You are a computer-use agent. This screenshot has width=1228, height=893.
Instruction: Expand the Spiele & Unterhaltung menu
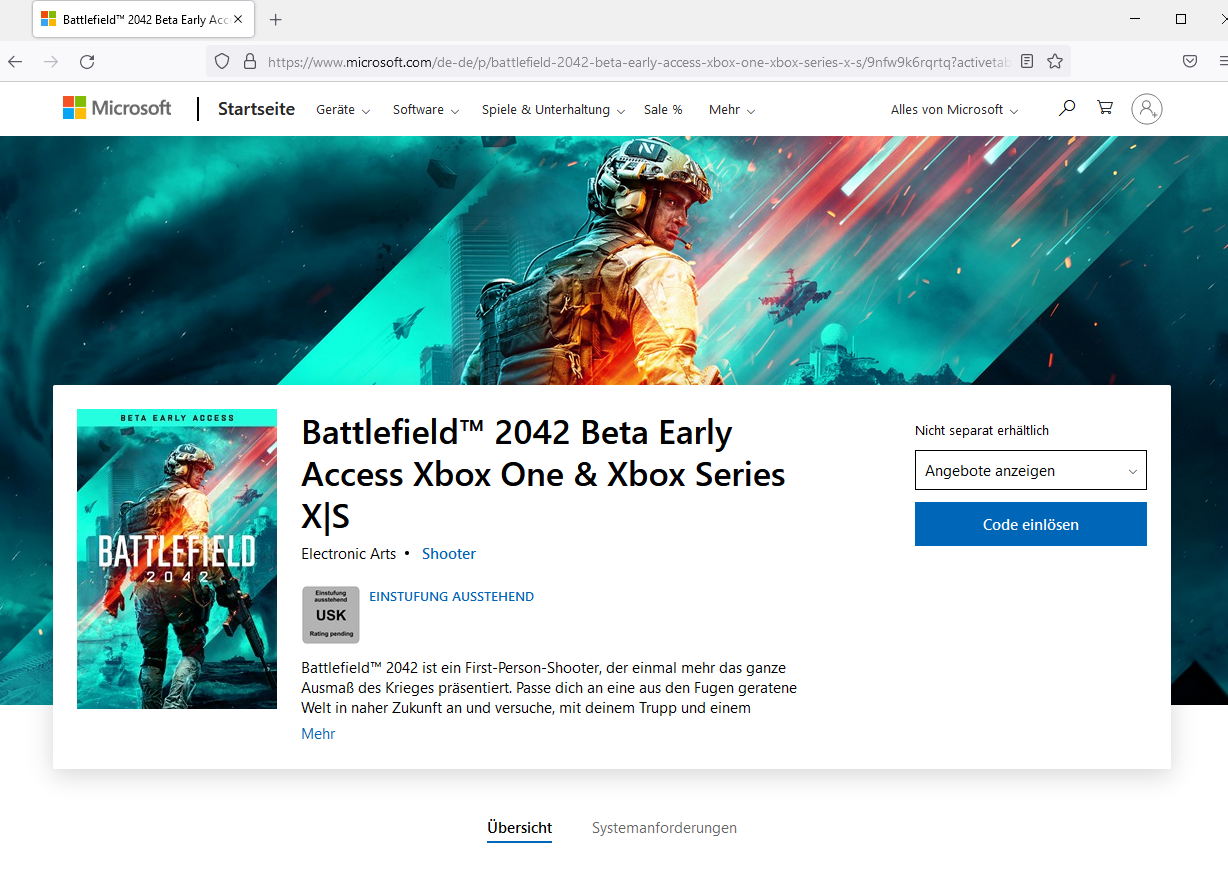(553, 110)
